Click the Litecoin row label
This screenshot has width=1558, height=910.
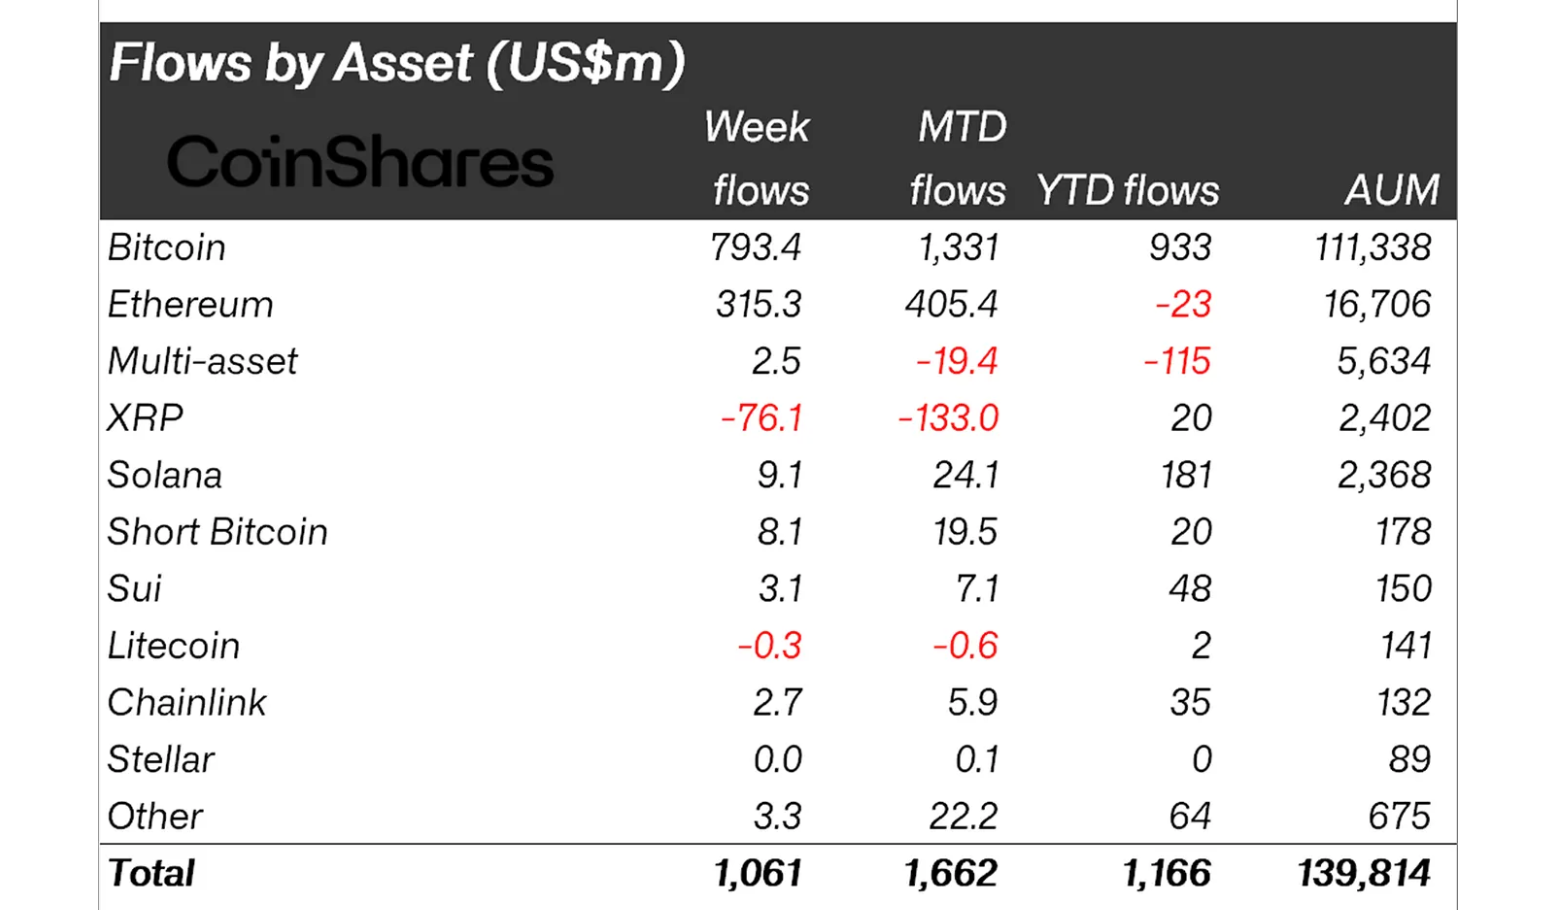pyautogui.click(x=174, y=646)
